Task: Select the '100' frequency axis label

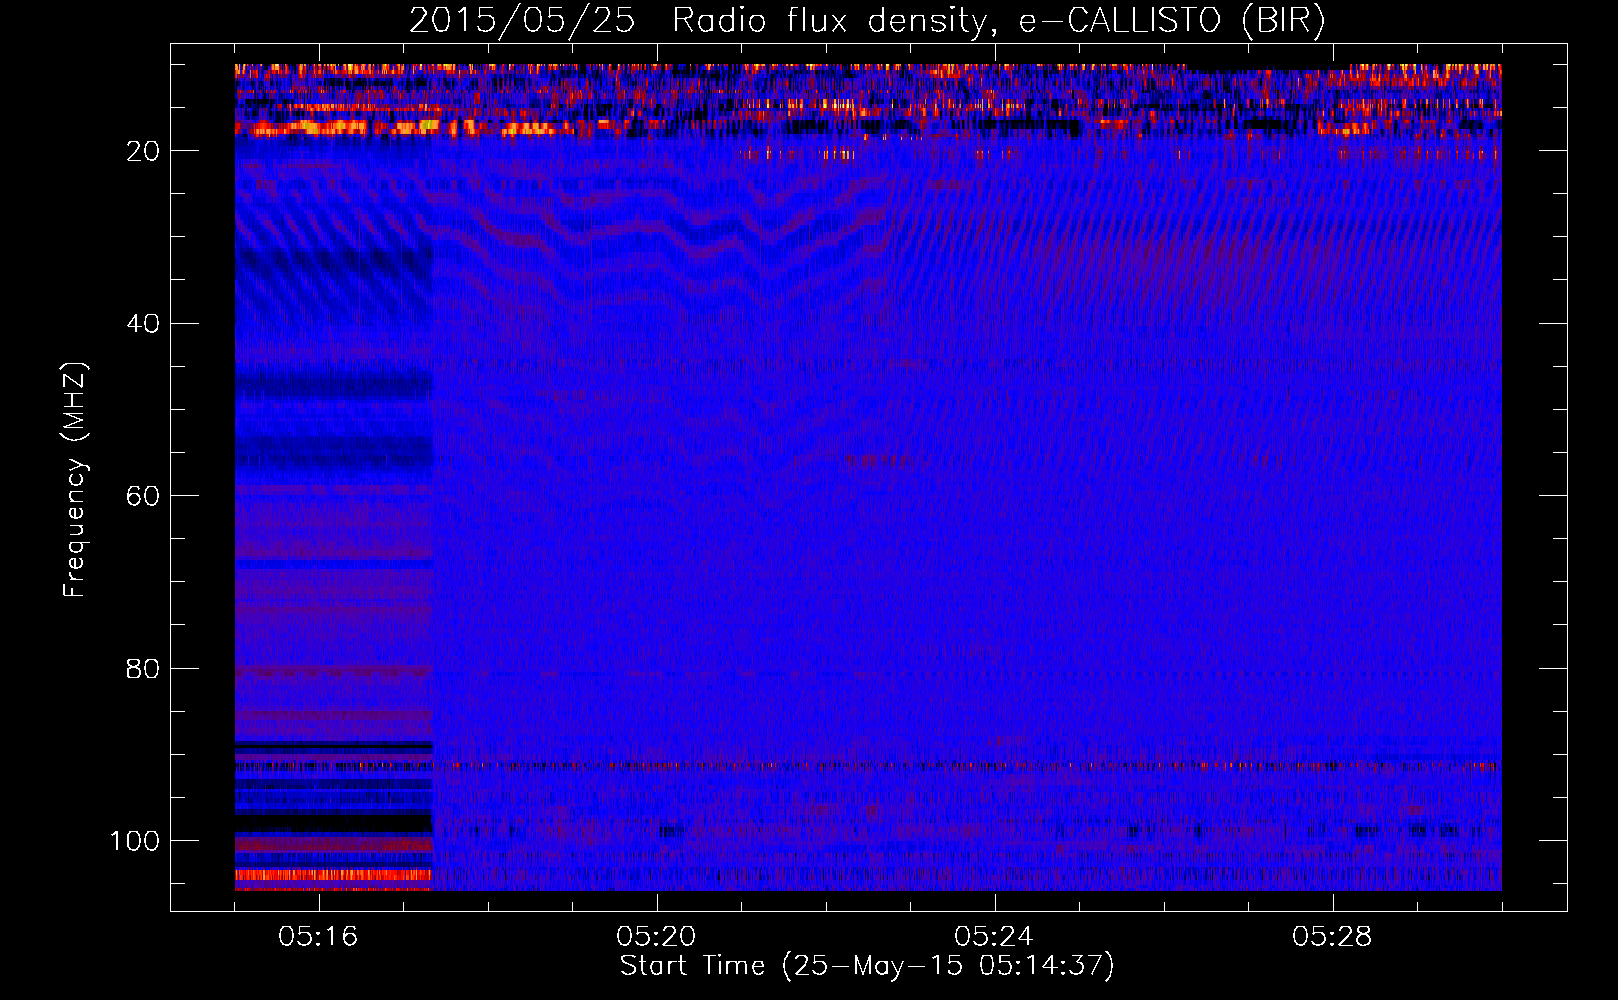Action: (135, 841)
